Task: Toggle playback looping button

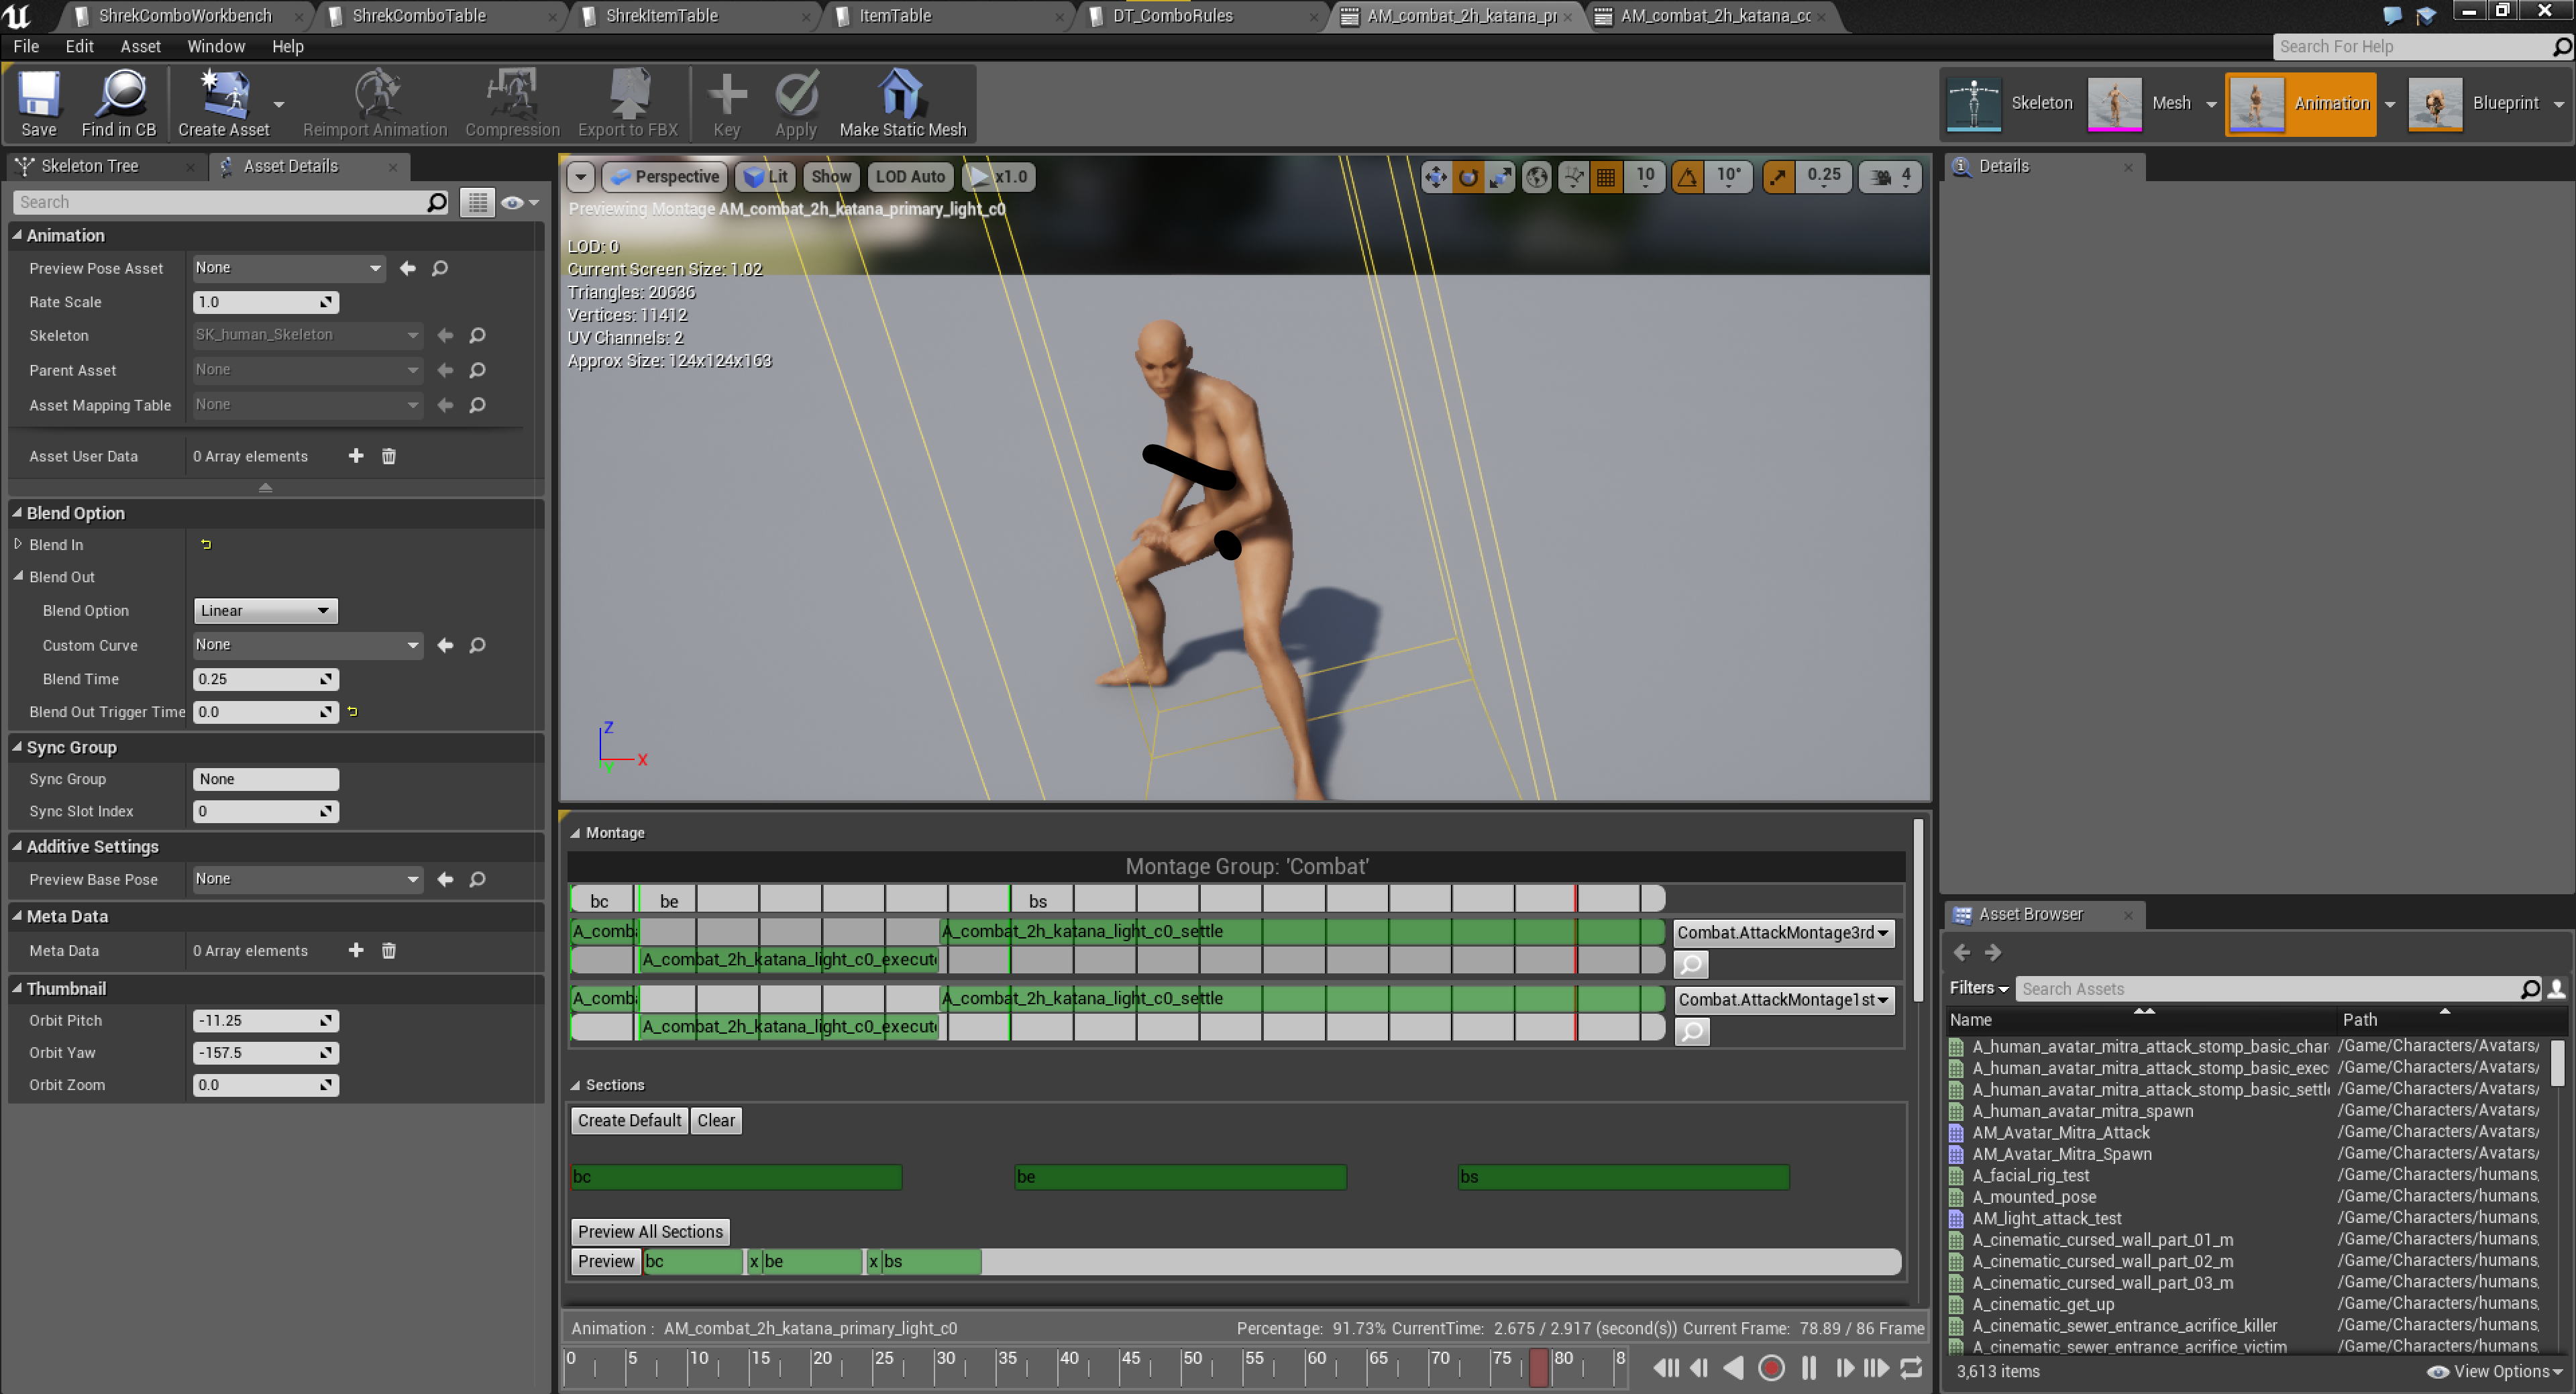Action: tap(1911, 1367)
